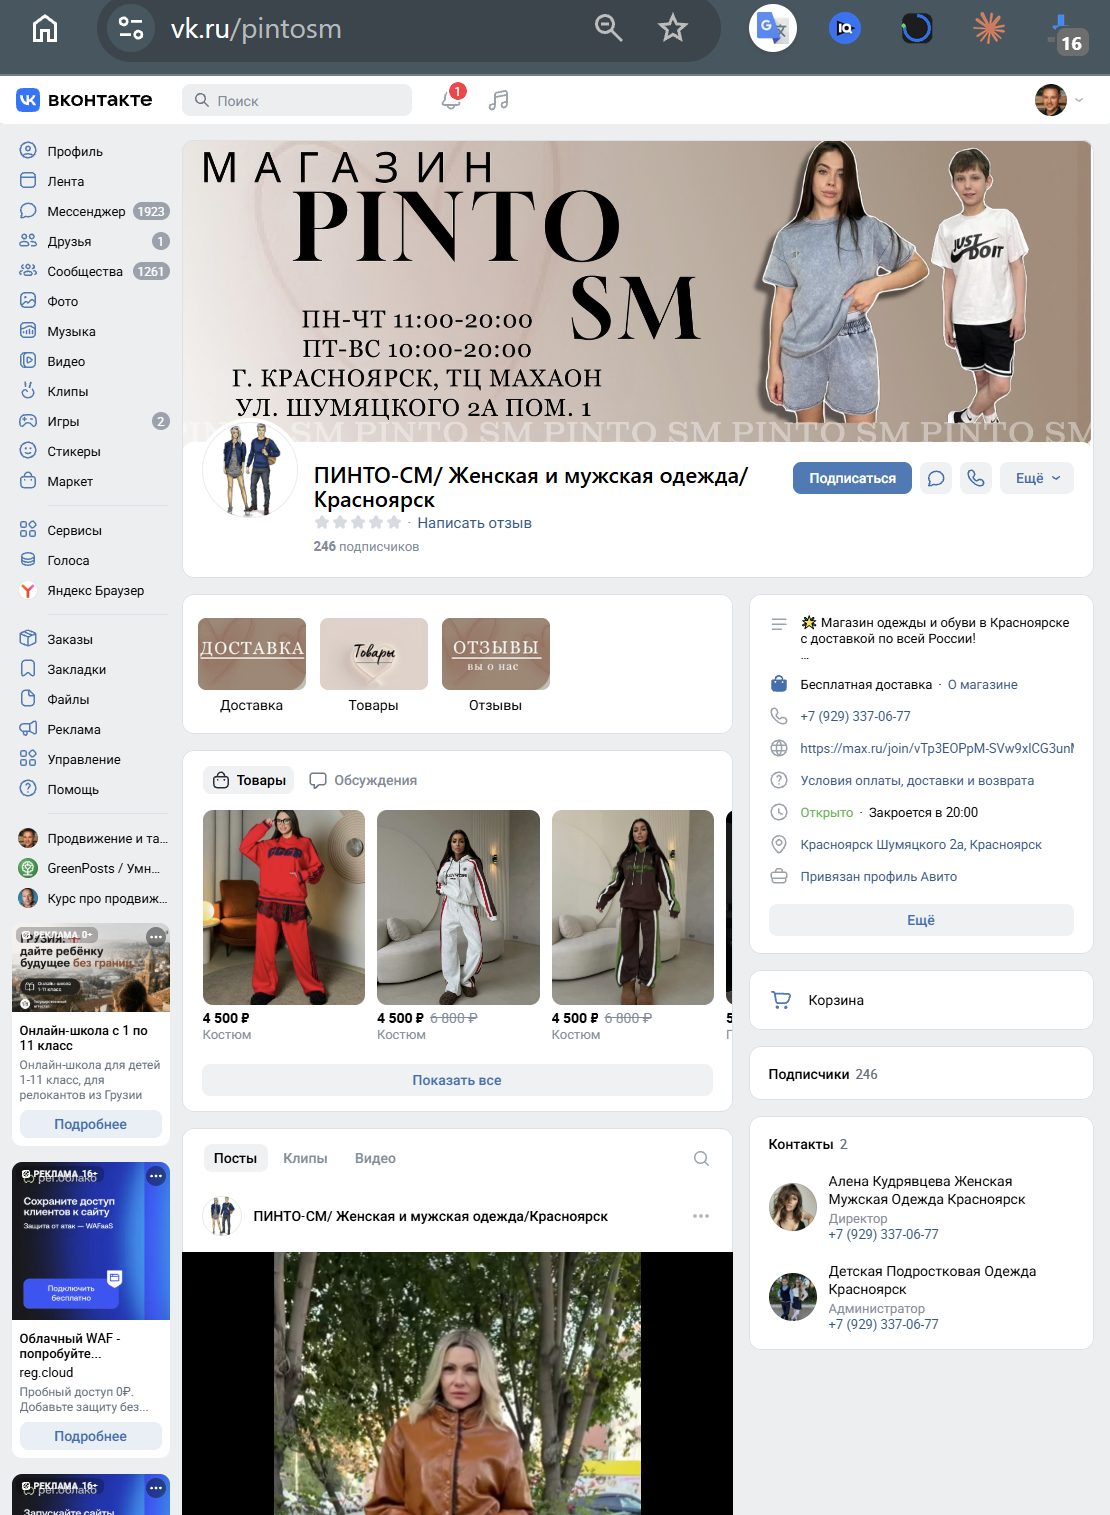The image size is (1110, 1515).
Task: Open the notifications bell
Action: tap(451, 99)
